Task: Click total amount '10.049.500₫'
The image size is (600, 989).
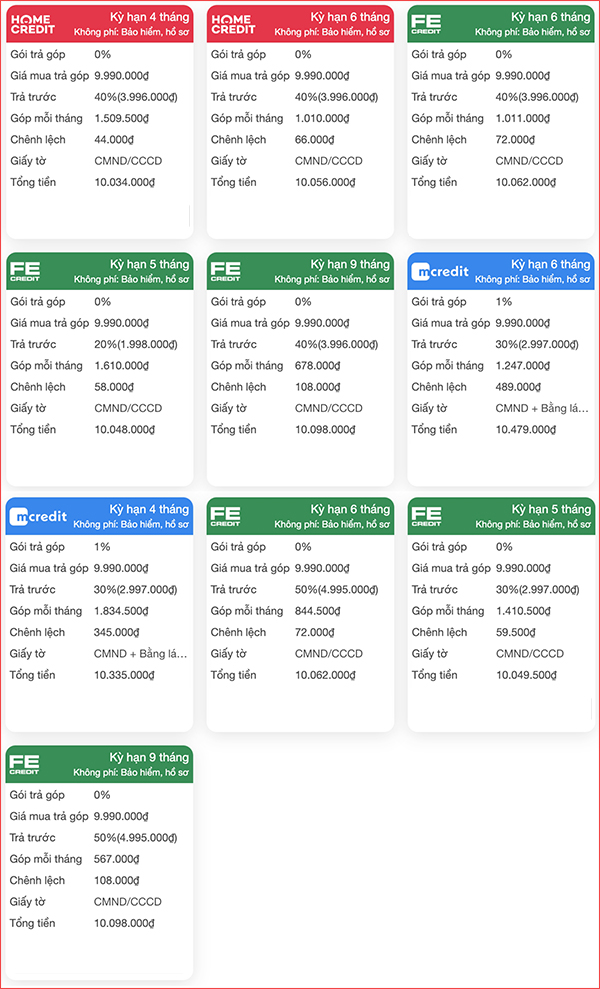Action: [x=526, y=676]
